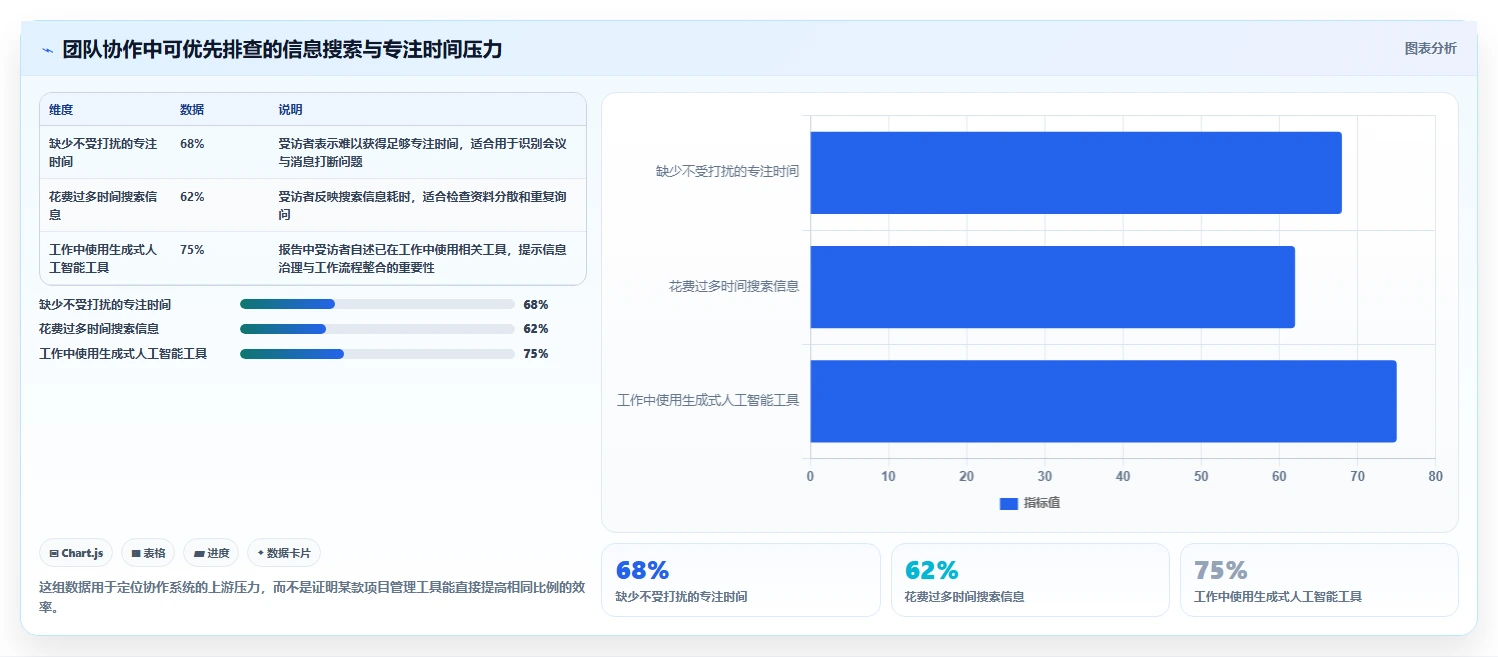The width and height of the screenshot is (1498, 657).
Task: Toggle the 指标值 legend swatch
Action: pos(1008,503)
